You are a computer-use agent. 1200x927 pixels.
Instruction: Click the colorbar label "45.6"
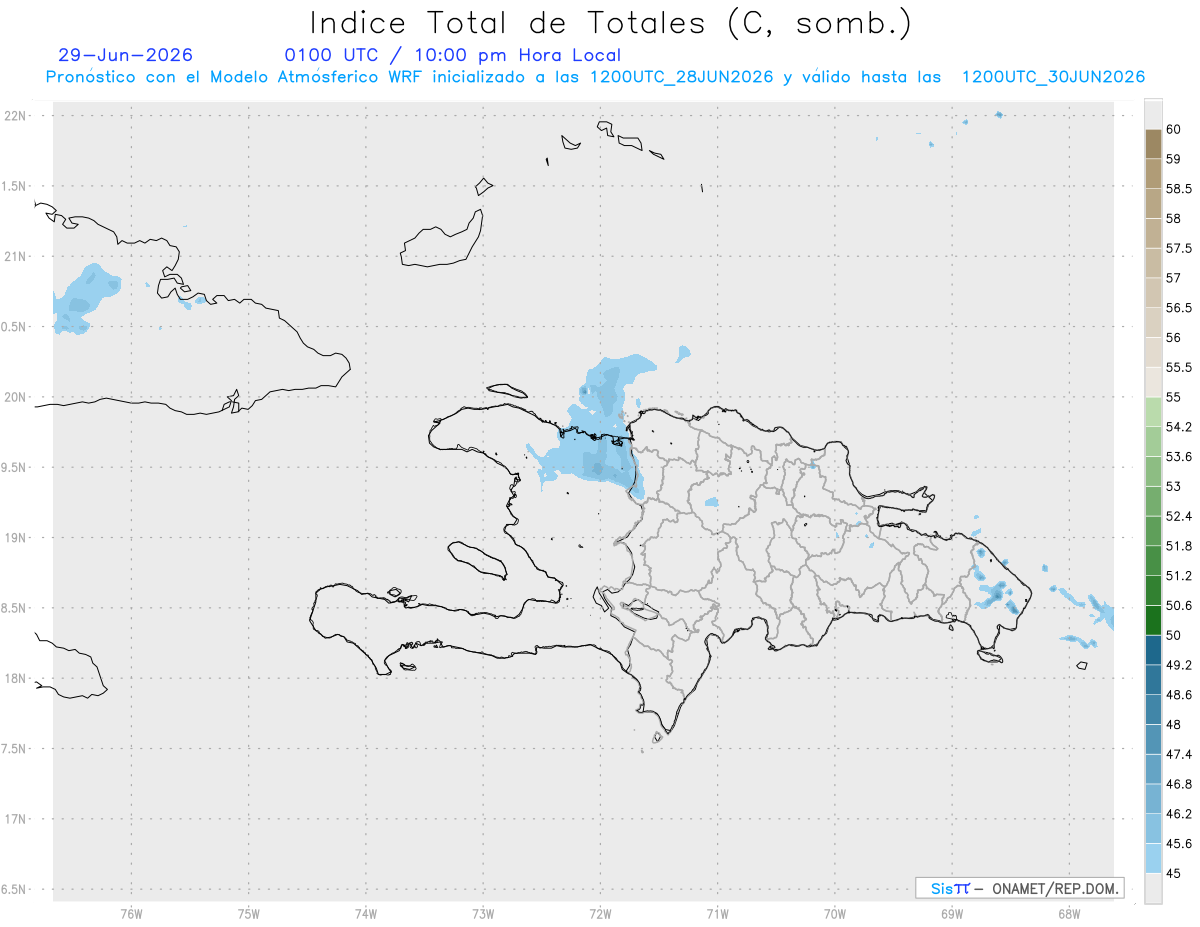click(x=1179, y=843)
